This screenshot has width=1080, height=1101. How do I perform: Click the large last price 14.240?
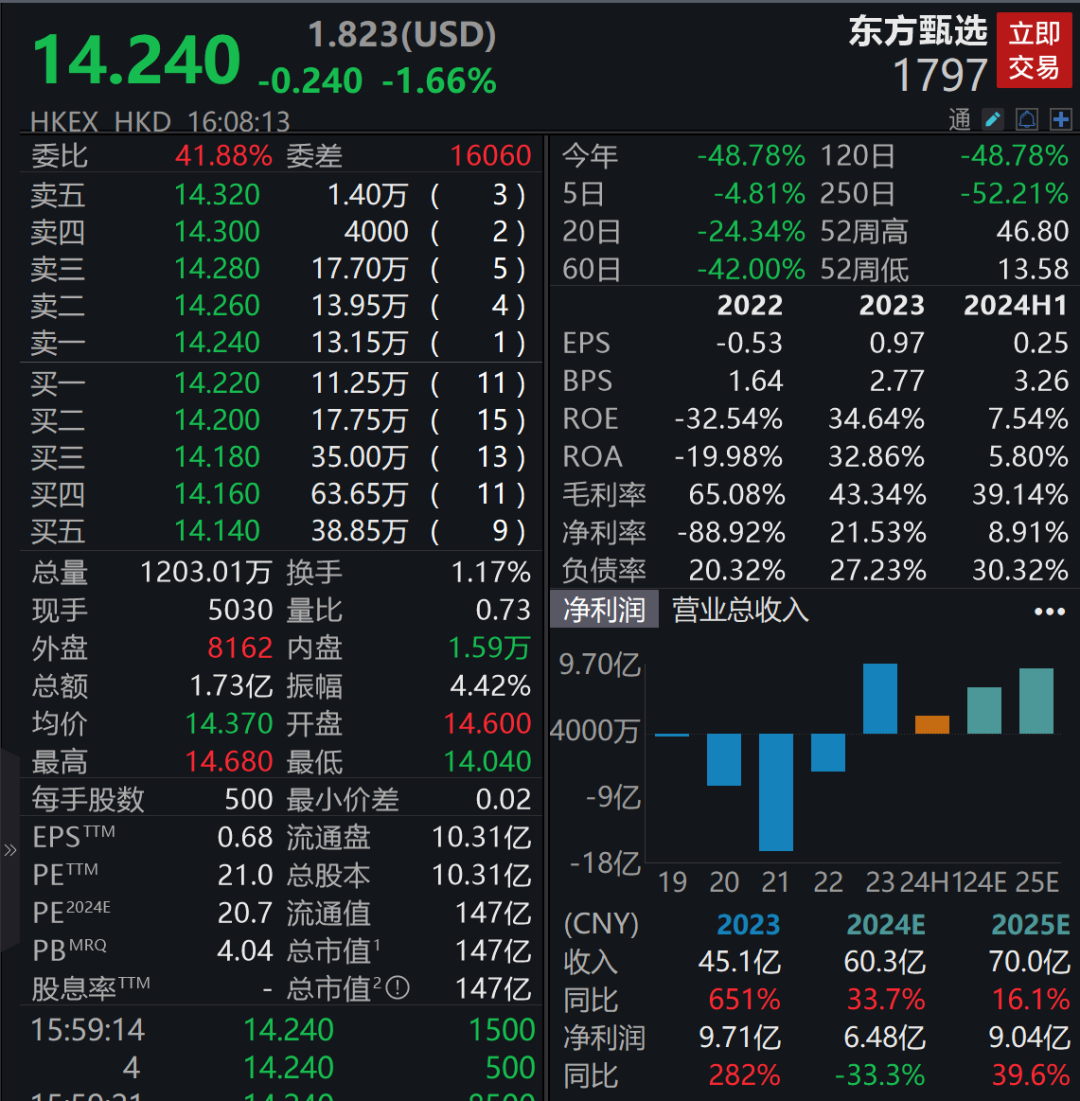[137, 60]
